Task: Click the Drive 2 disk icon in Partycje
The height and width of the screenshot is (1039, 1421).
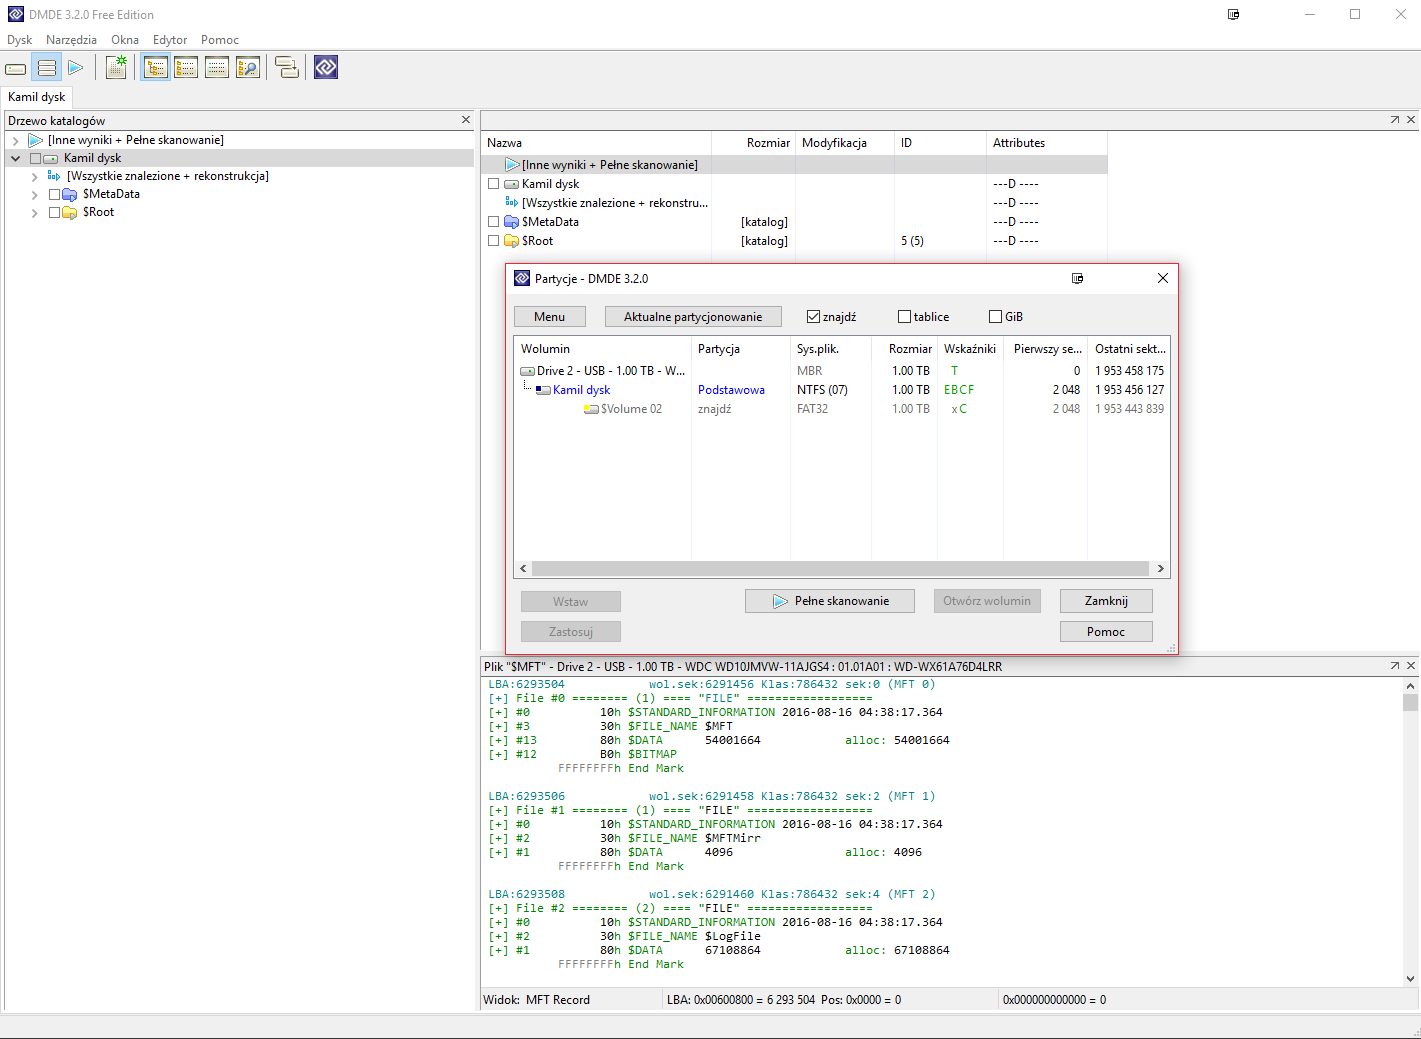Action: (x=527, y=371)
